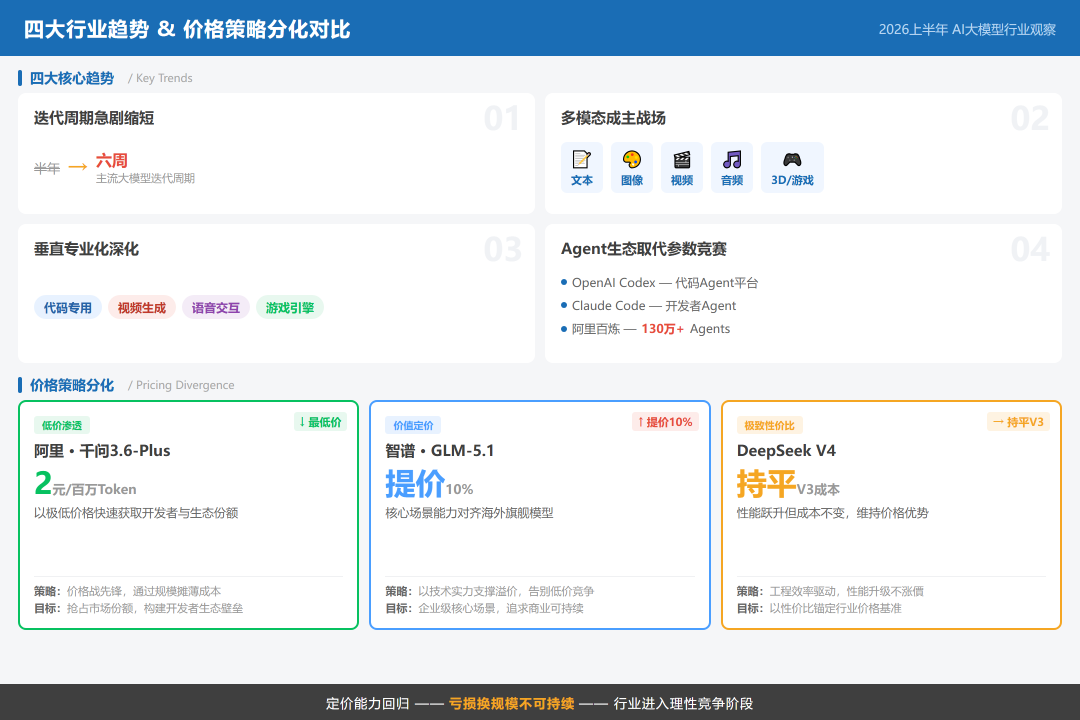Screen dimensions: 1080x720
Task: Click the 四大核心趋势 section heading
Action: click(72, 78)
